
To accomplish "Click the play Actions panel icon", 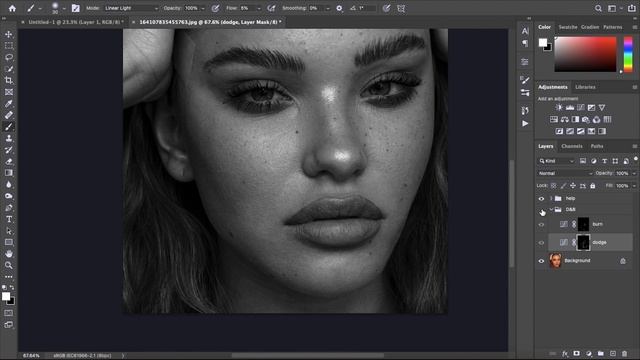I will [525, 123].
